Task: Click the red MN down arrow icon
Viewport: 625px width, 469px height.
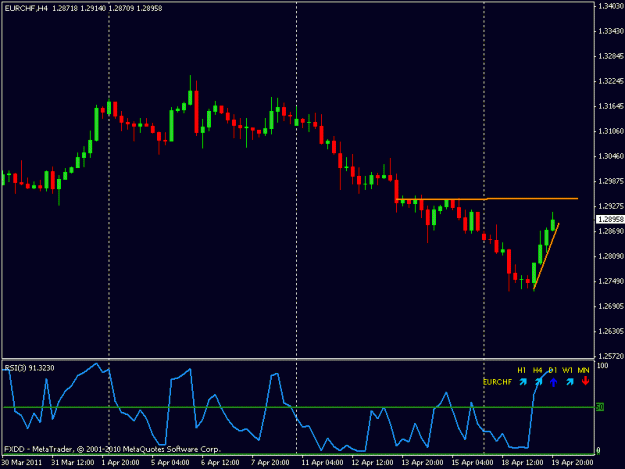Action: click(x=585, y=381)
